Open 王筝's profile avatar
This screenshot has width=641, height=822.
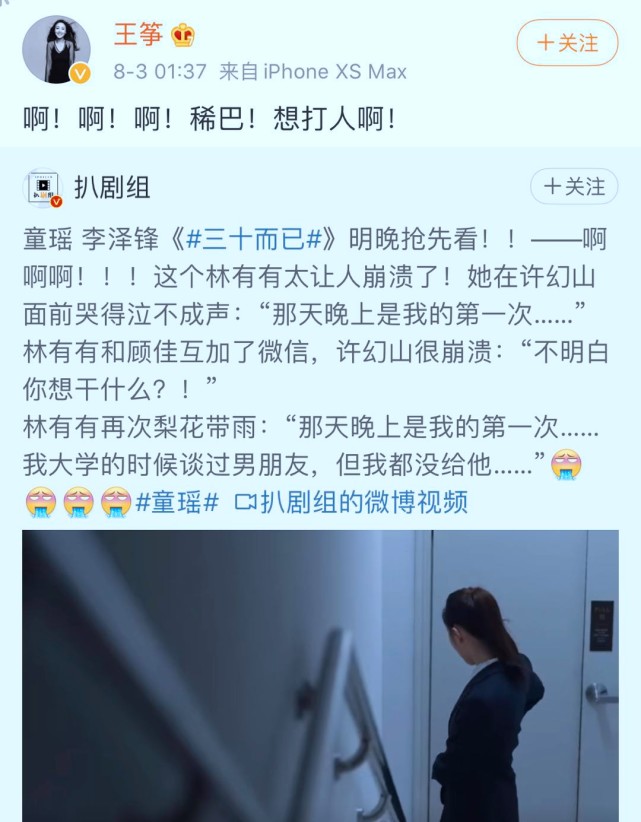click(x=56, y=49)
